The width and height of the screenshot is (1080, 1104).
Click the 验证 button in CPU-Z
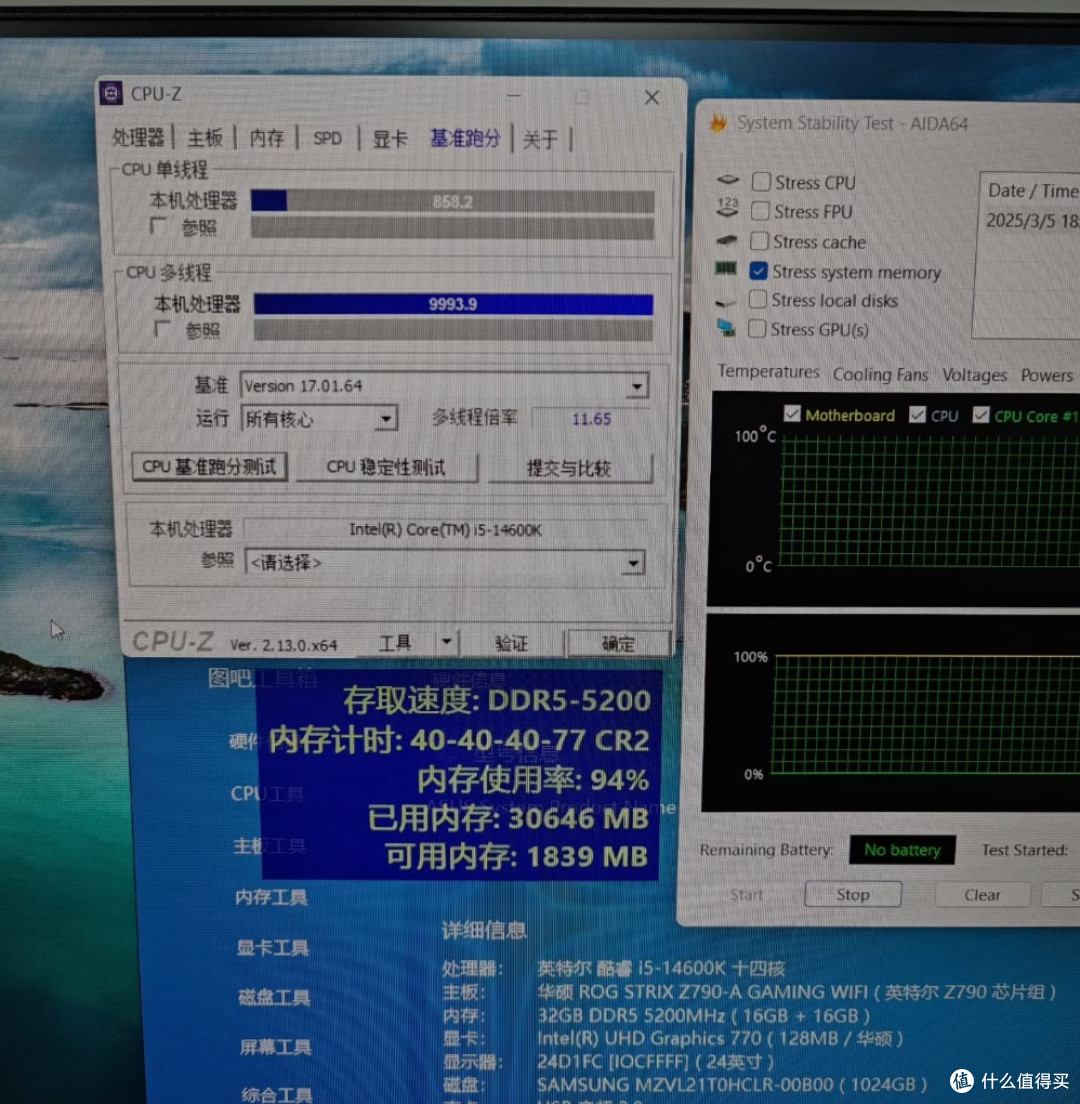[511, 643]
